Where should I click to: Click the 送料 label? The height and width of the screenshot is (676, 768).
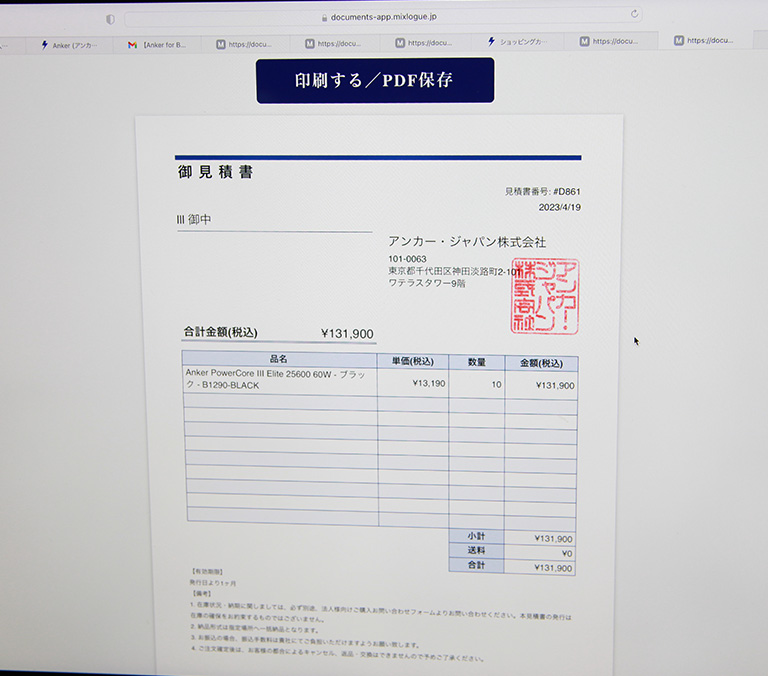[x=476, y=551]
